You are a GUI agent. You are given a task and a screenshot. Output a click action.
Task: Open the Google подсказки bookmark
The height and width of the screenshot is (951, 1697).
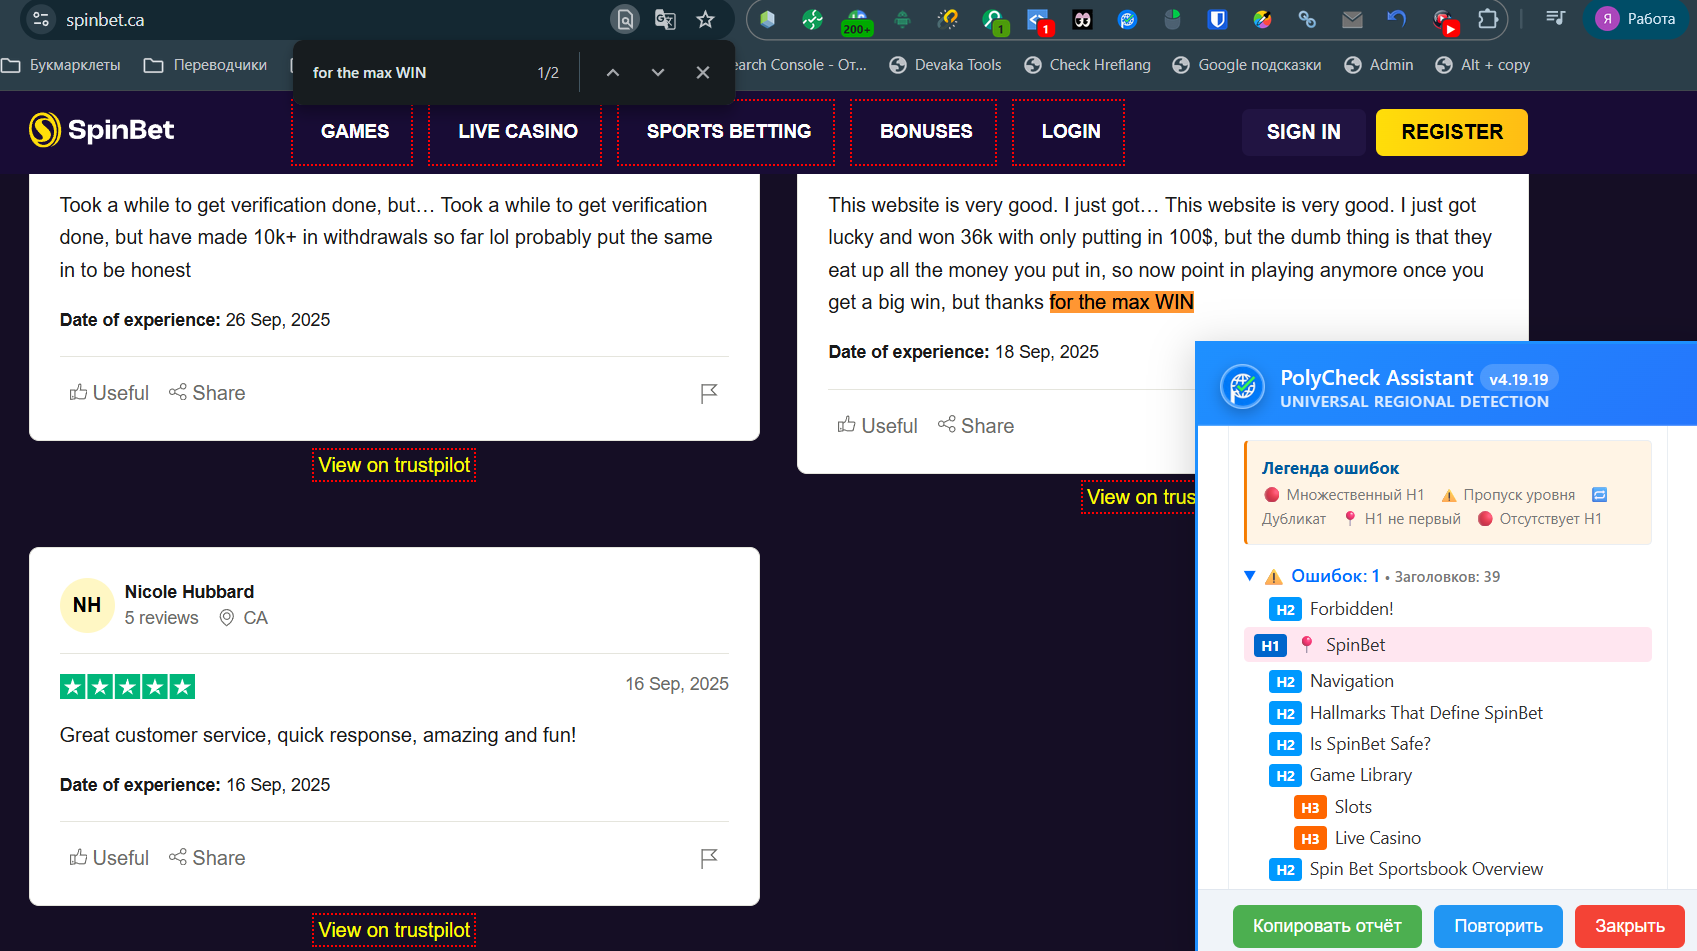click(1246, 65)
